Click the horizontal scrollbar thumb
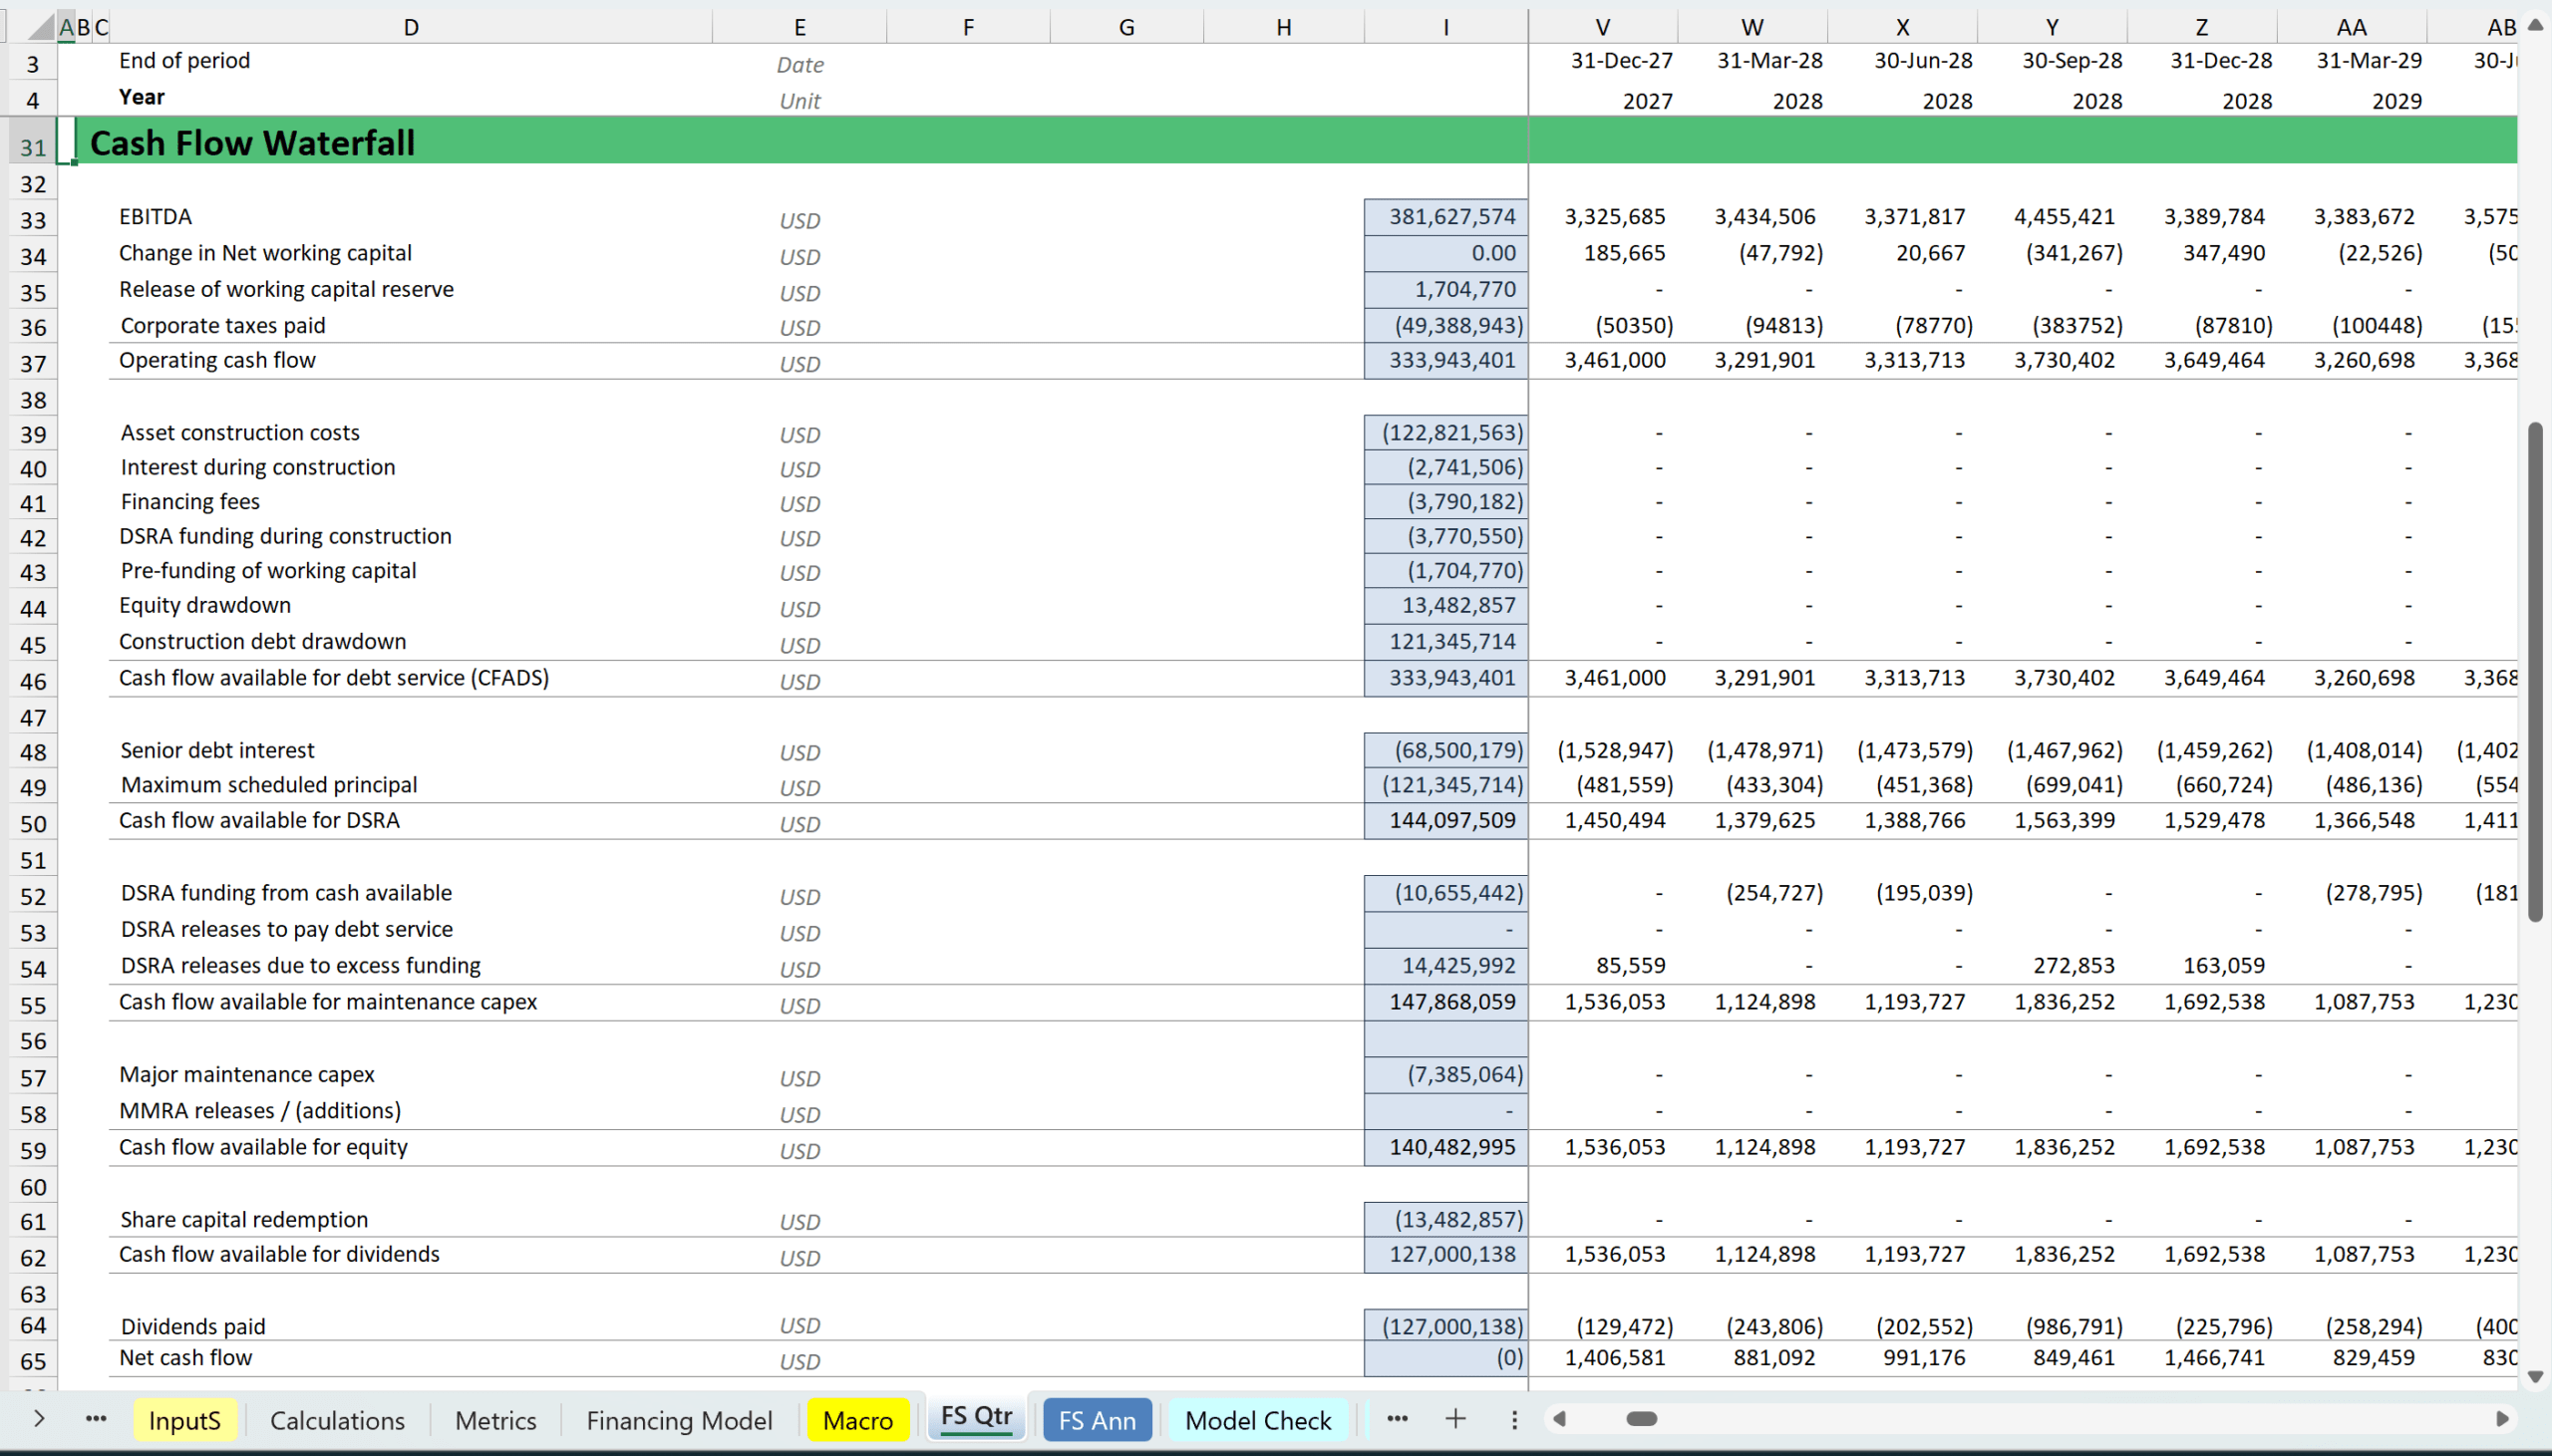This screenshot has width=2552, height=1456. [1641, 1419]
